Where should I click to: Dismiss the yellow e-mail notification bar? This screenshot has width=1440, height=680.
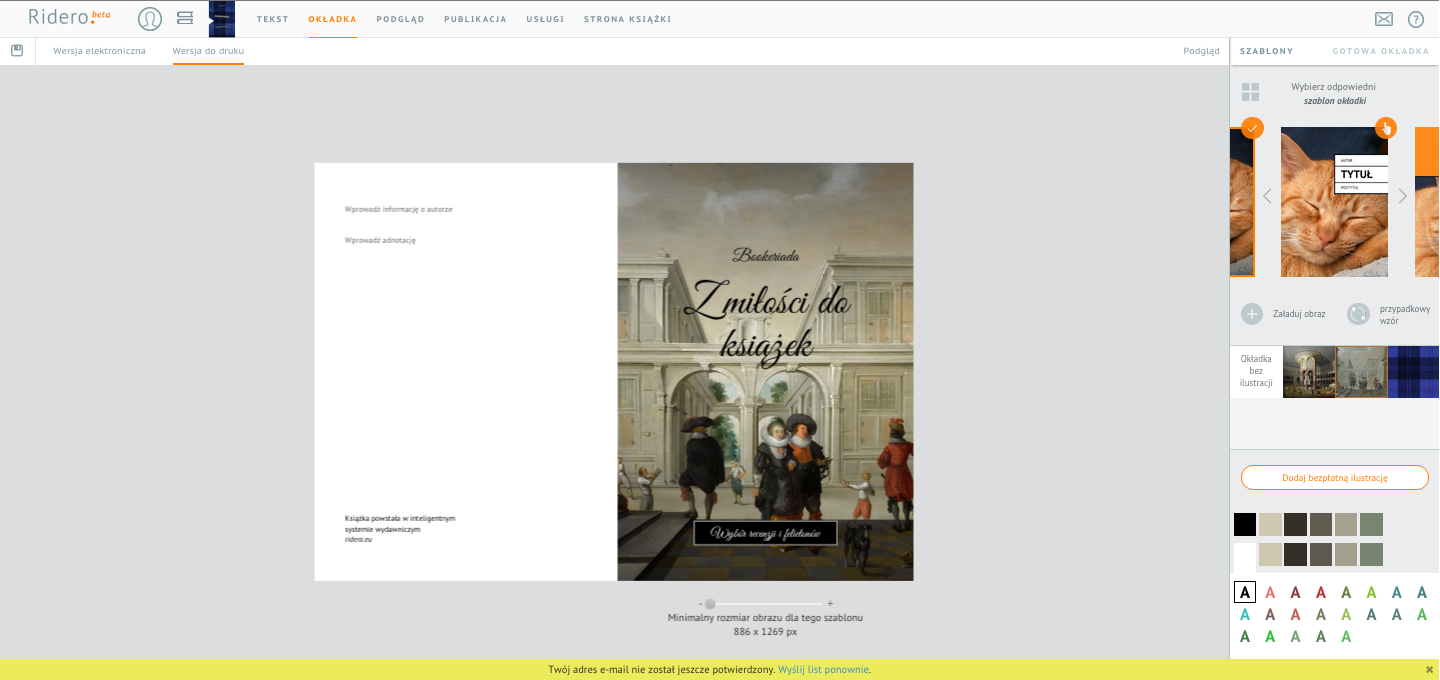tap(1429, 669)
